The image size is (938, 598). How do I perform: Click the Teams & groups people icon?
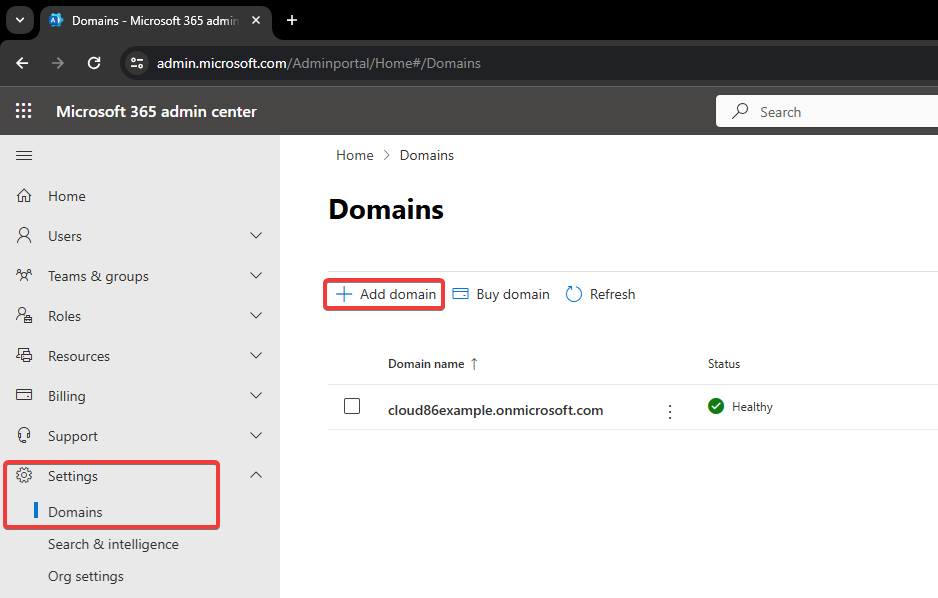(x=24, y=275)
